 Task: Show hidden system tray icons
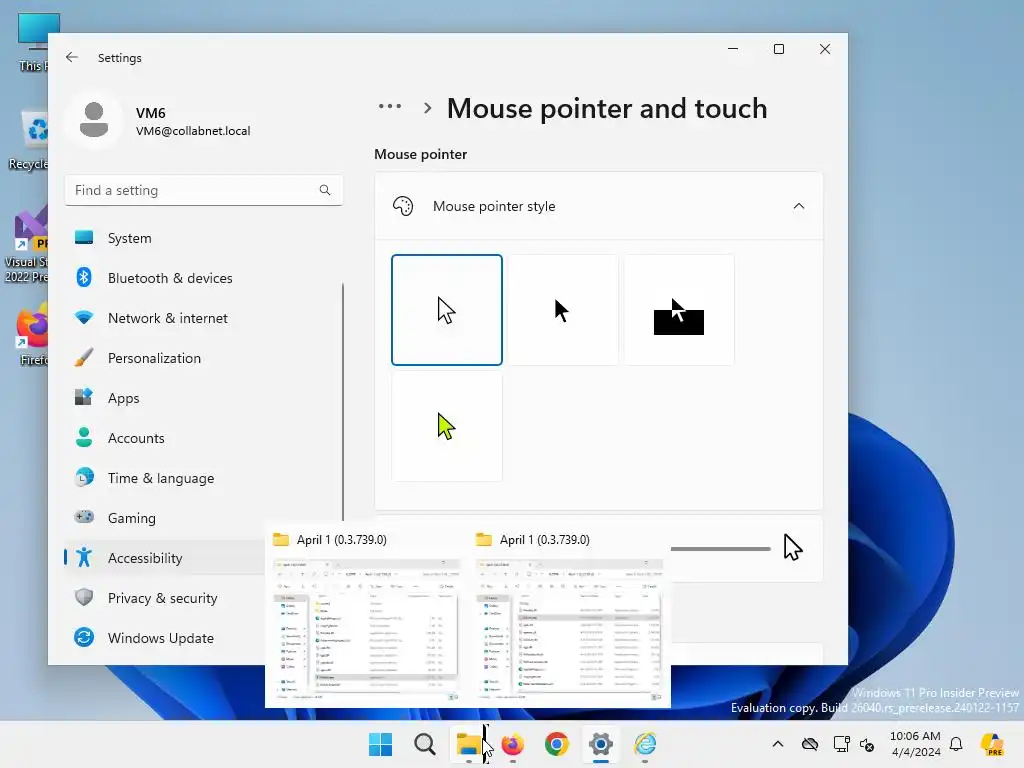[x=778, y=744]
